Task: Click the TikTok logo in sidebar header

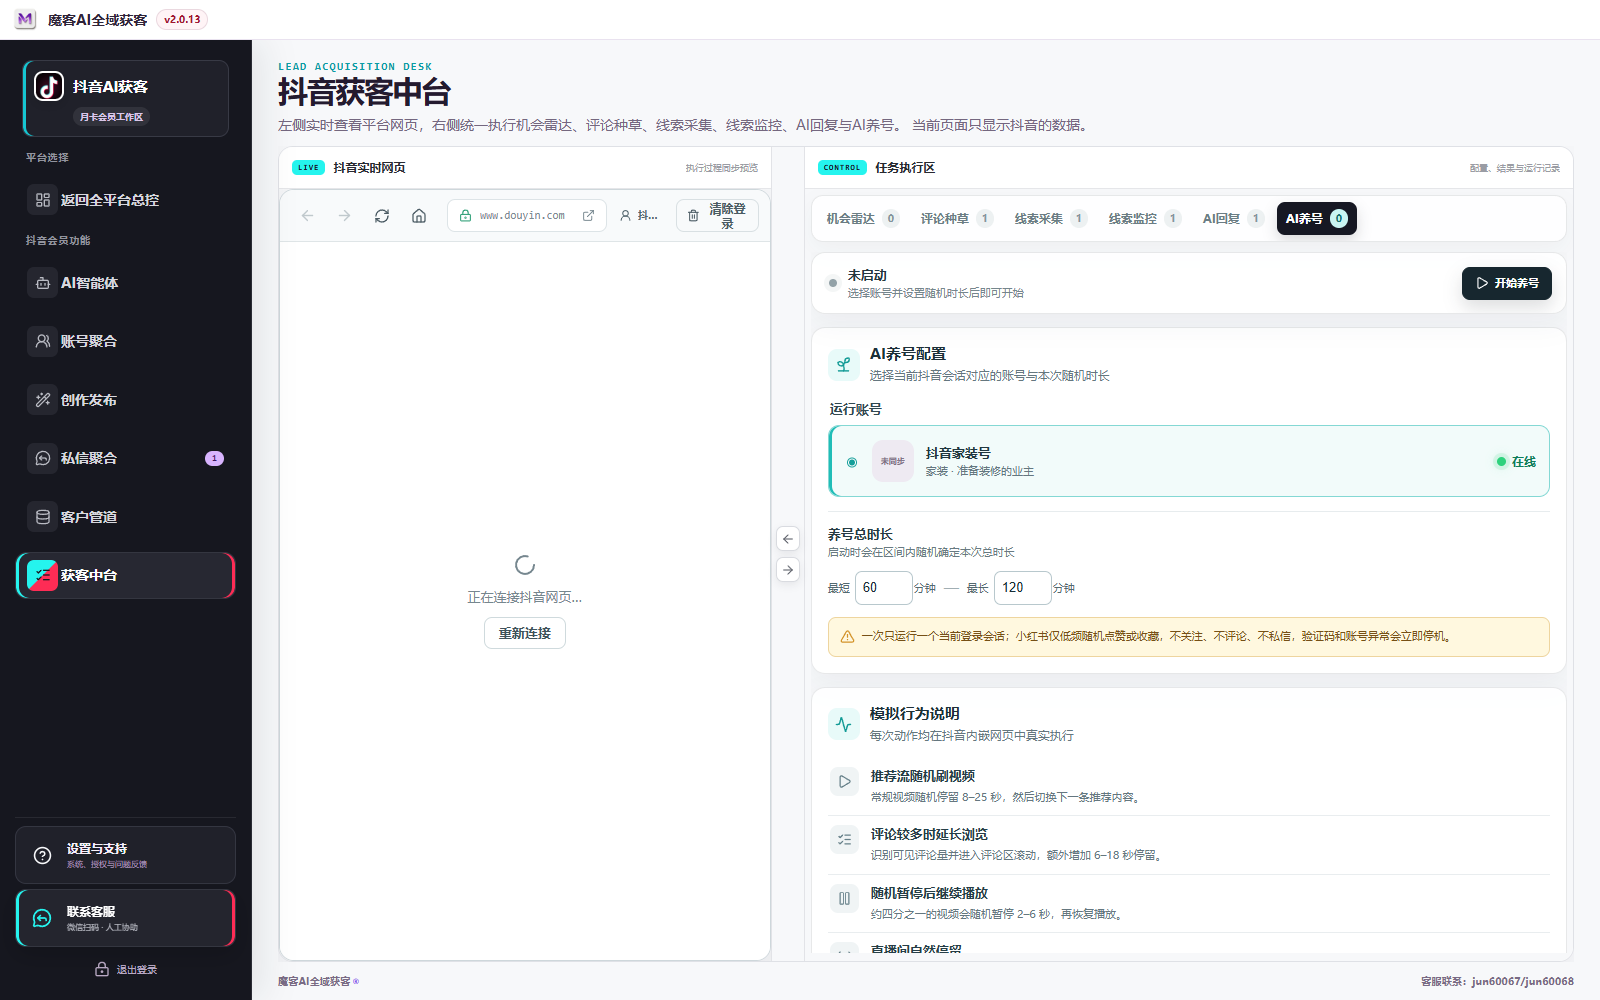Action: [x=49, y=86]
